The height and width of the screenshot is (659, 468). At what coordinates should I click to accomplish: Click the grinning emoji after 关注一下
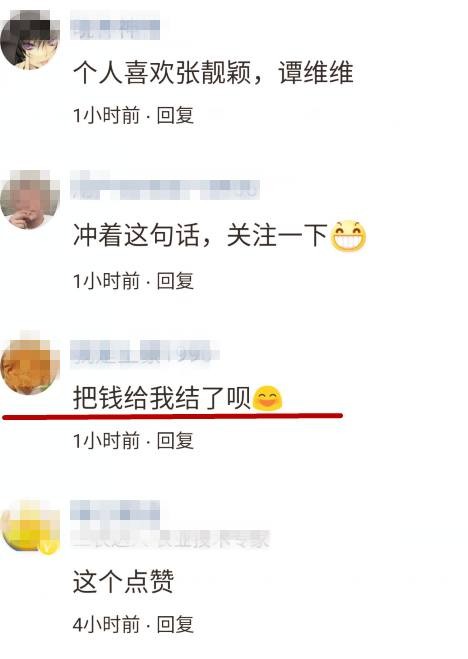[348, 236]
